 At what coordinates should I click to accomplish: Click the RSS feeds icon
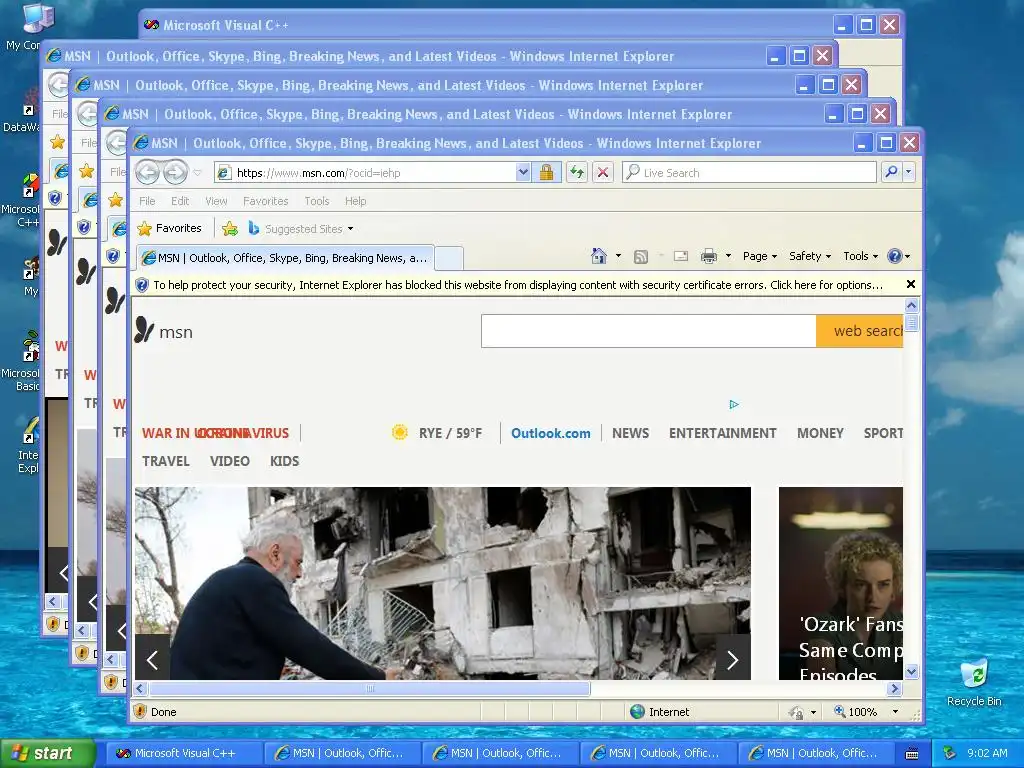(x=641, y=257)
